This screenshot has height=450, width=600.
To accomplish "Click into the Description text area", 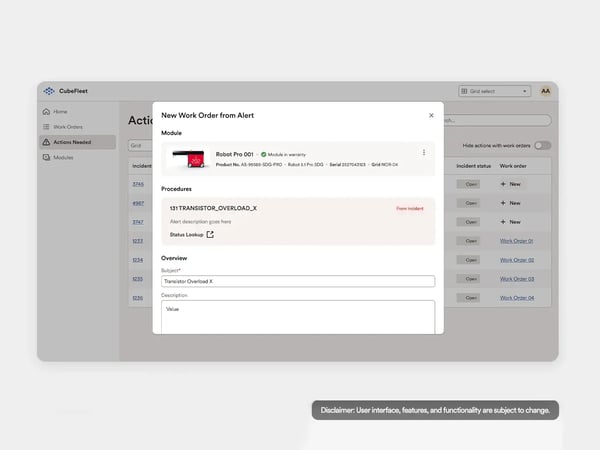I will click(x=298, y=317).
